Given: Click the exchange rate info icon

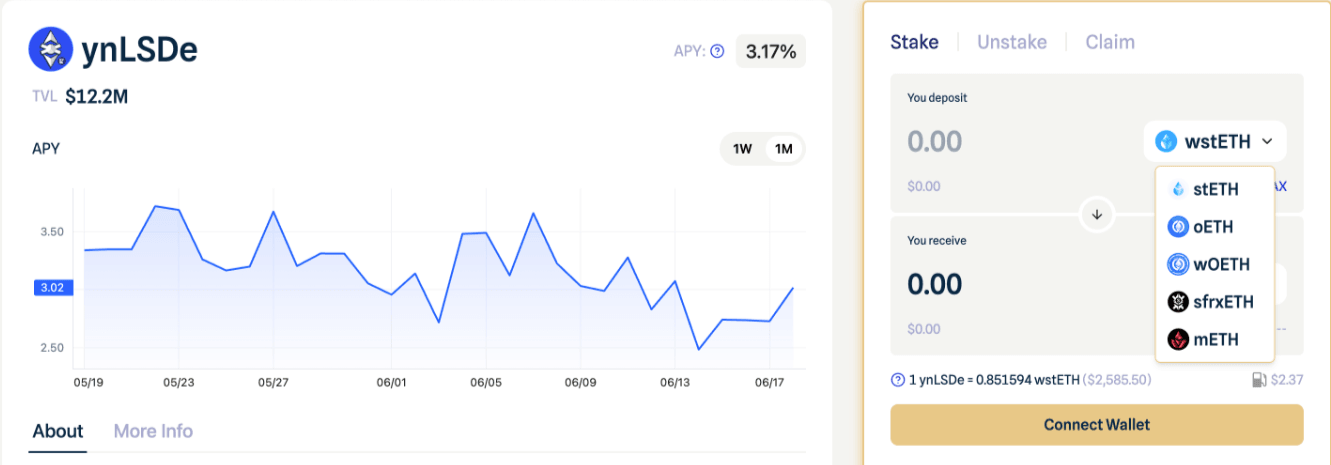Looking at the screenshot, I should point(898,380).
